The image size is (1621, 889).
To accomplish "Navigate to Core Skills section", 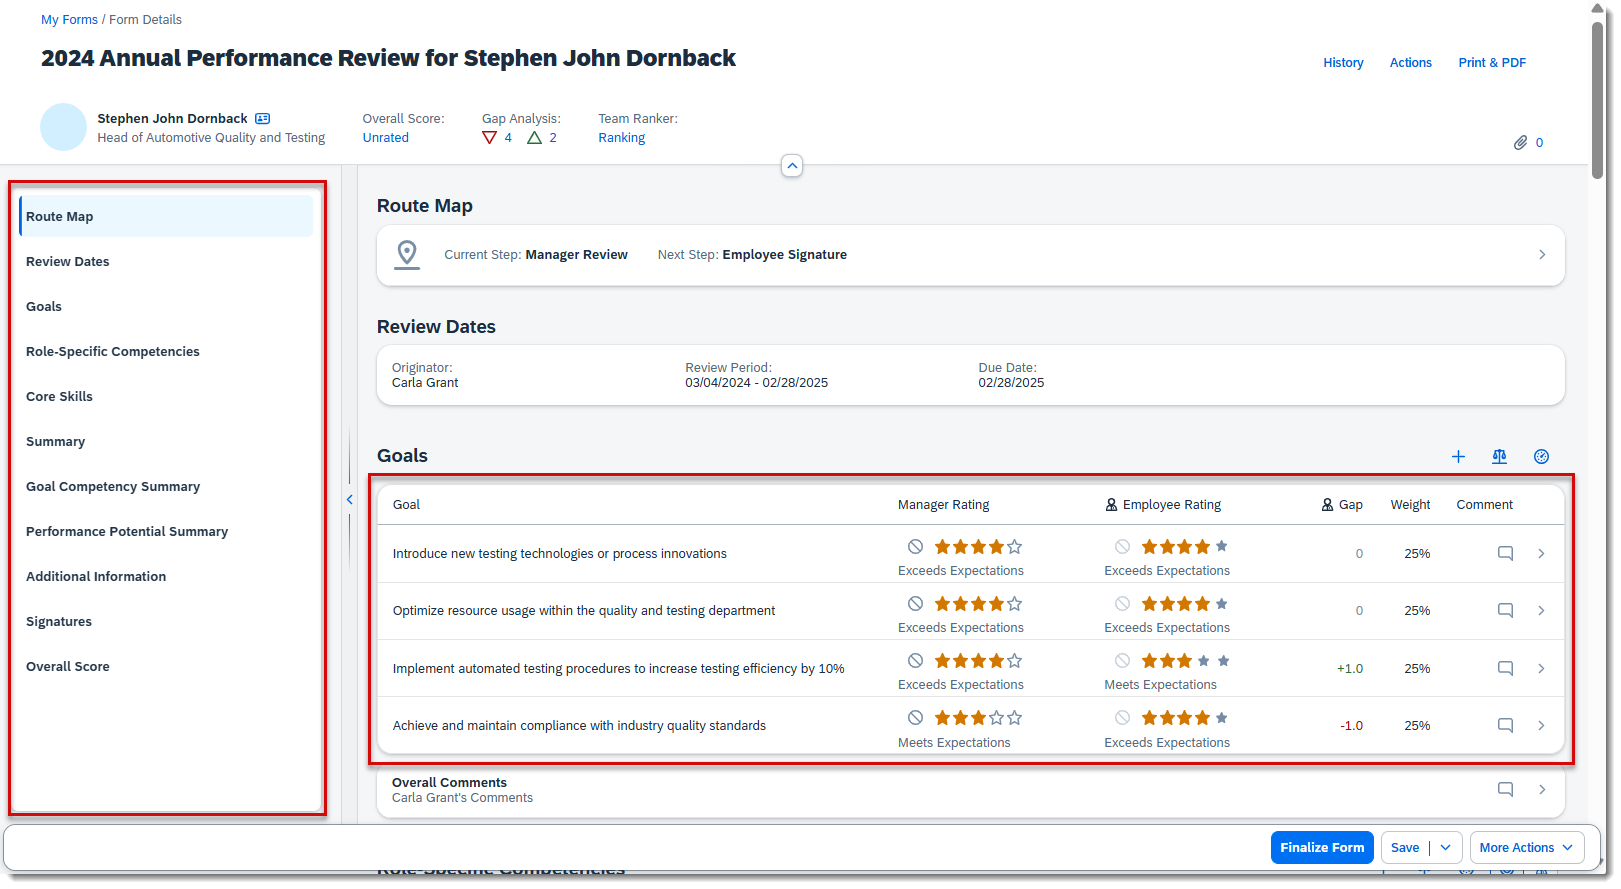I will 59,397.
